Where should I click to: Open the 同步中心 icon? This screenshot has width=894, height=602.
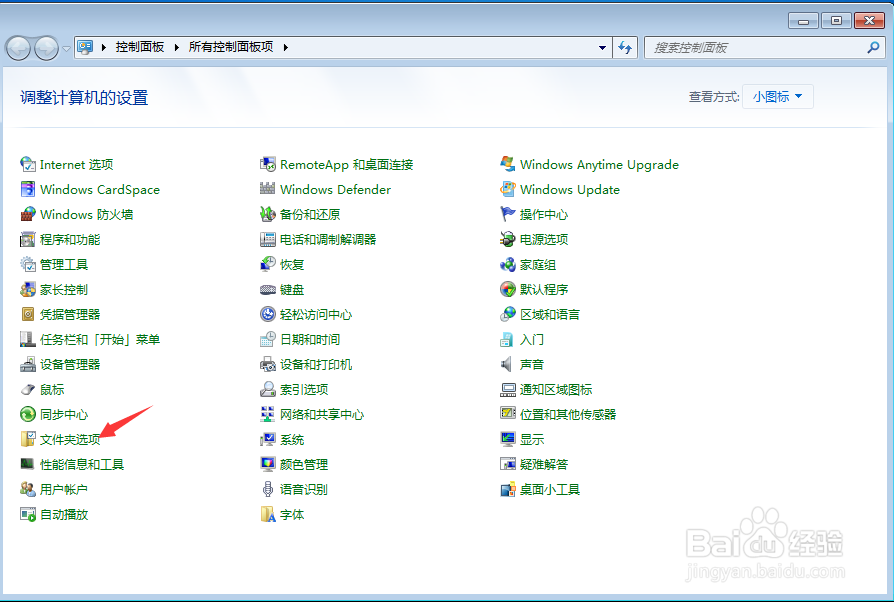click(27, 414)
